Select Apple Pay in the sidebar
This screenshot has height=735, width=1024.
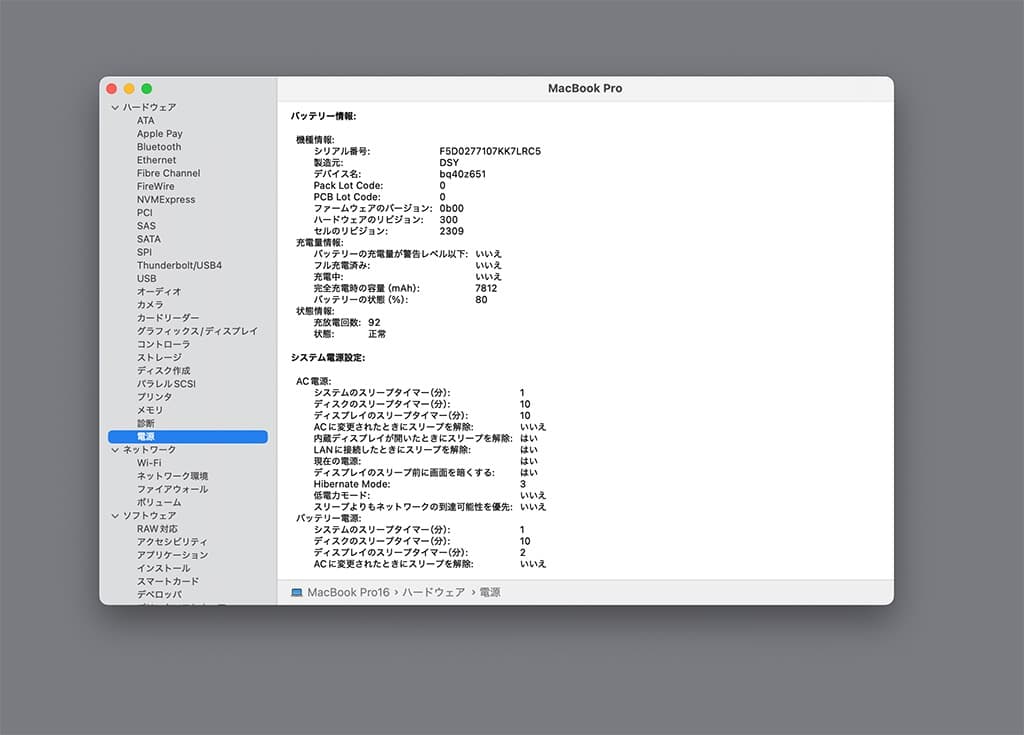pyautogui.click(x=160, y=133)
